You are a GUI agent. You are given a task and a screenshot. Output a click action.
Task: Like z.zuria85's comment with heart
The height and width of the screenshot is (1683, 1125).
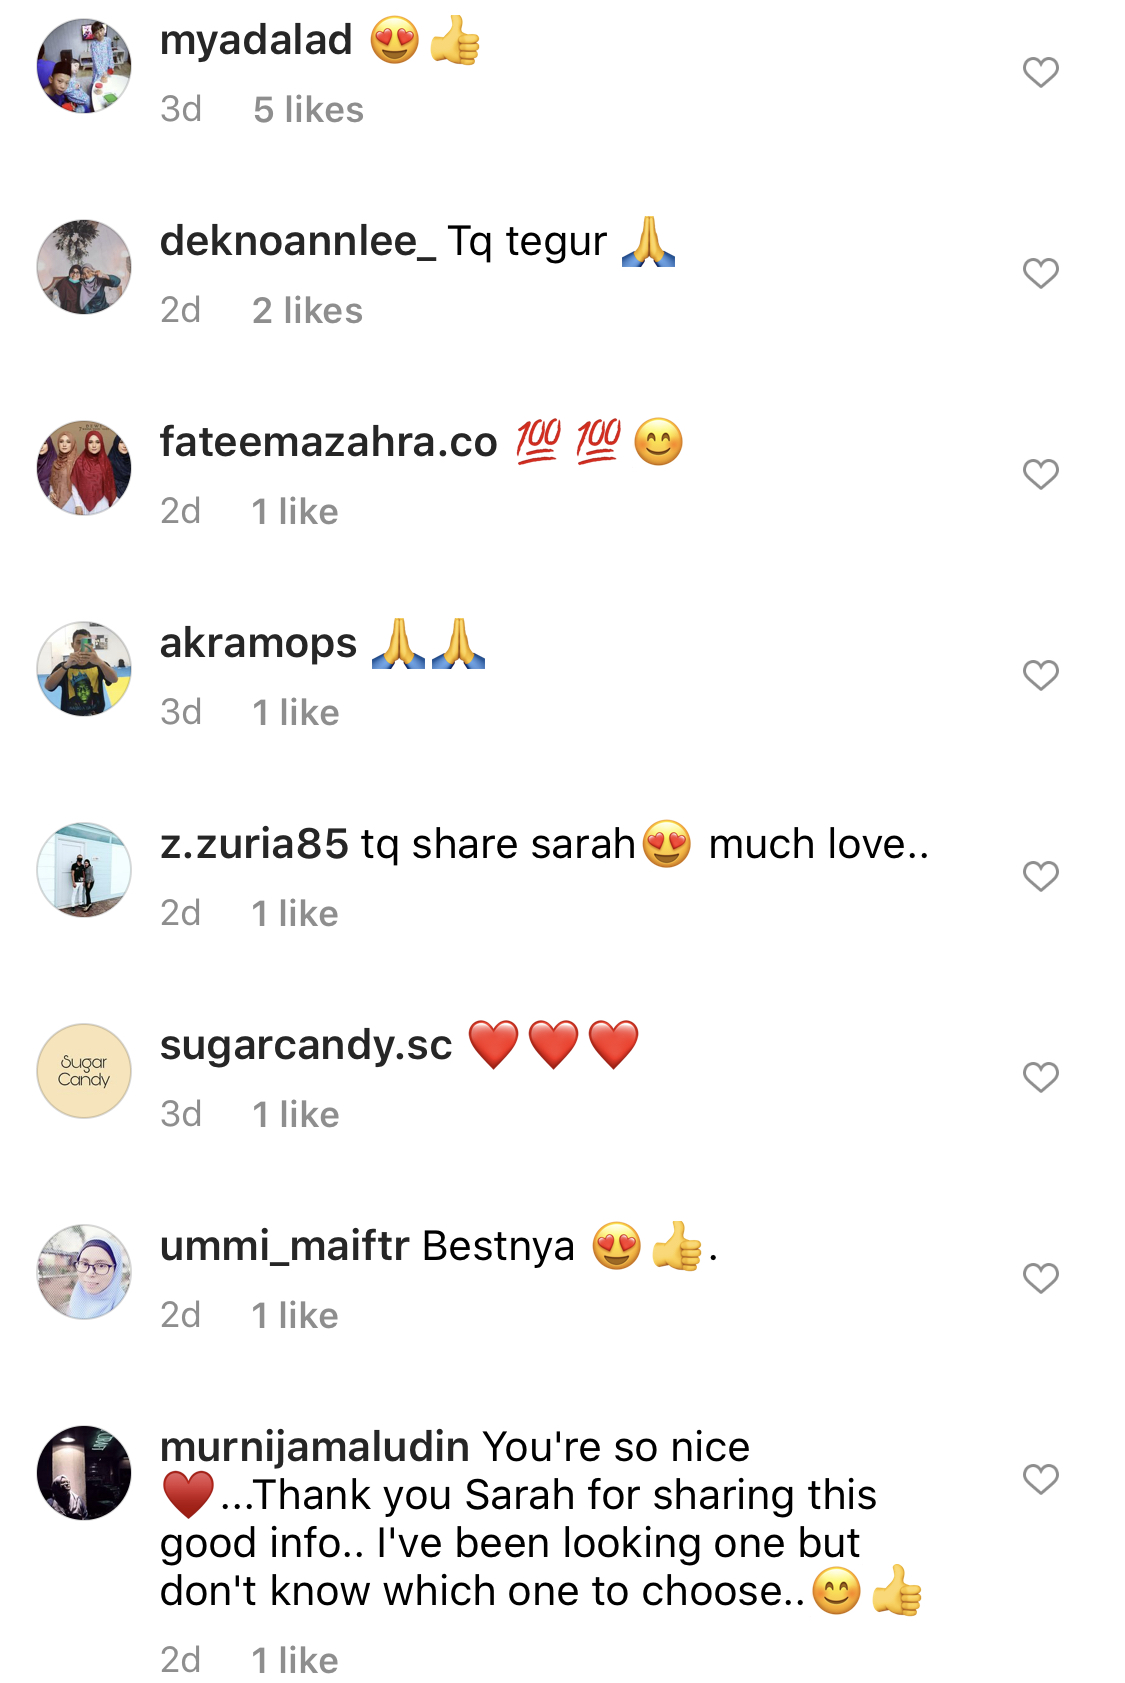1040,876
